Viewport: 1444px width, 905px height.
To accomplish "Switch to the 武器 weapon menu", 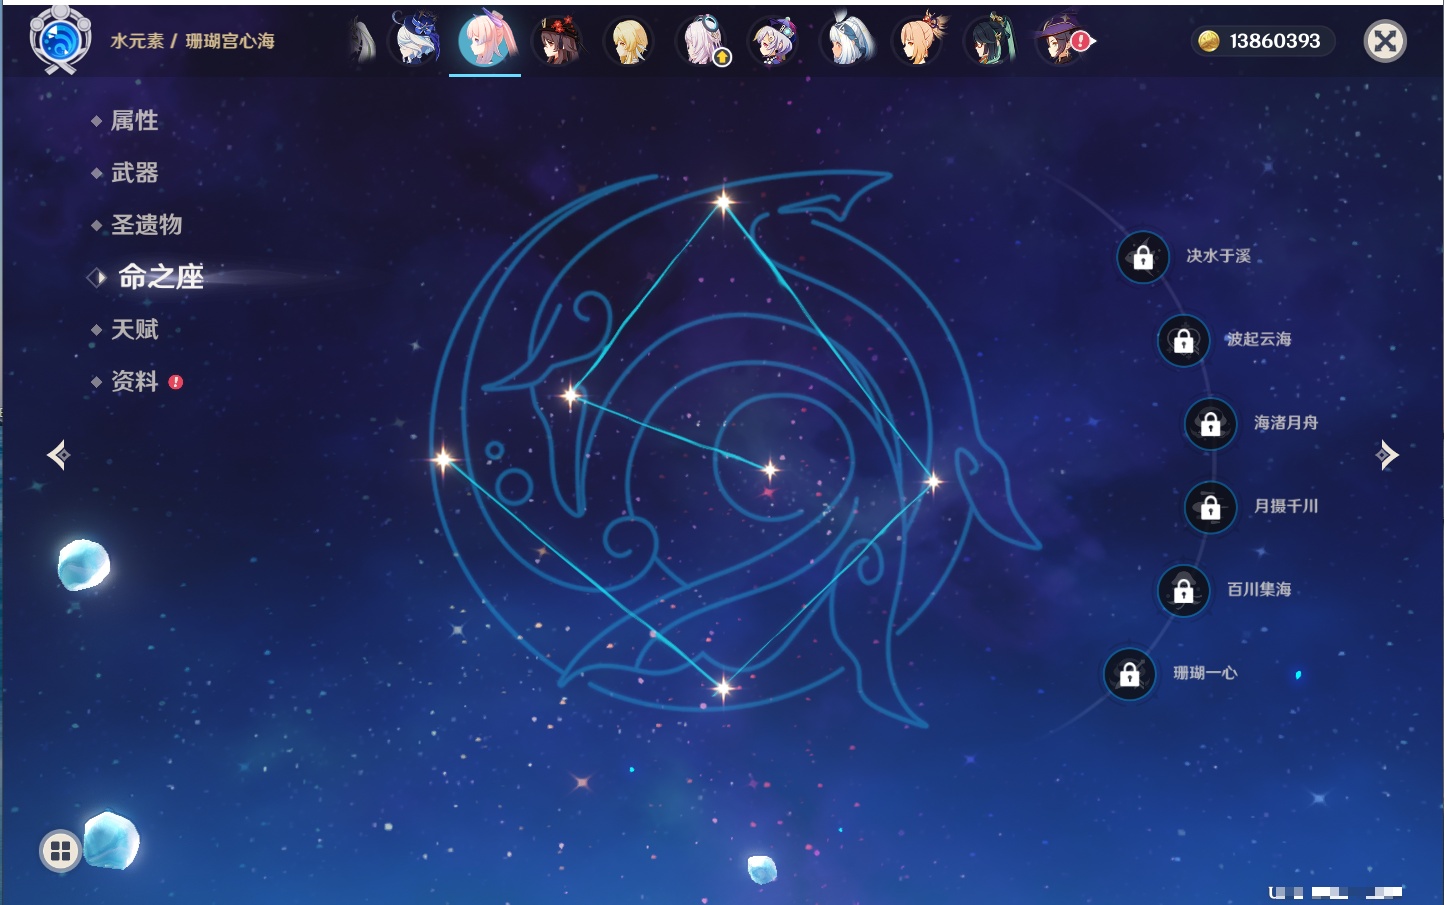I will [134, 173].
